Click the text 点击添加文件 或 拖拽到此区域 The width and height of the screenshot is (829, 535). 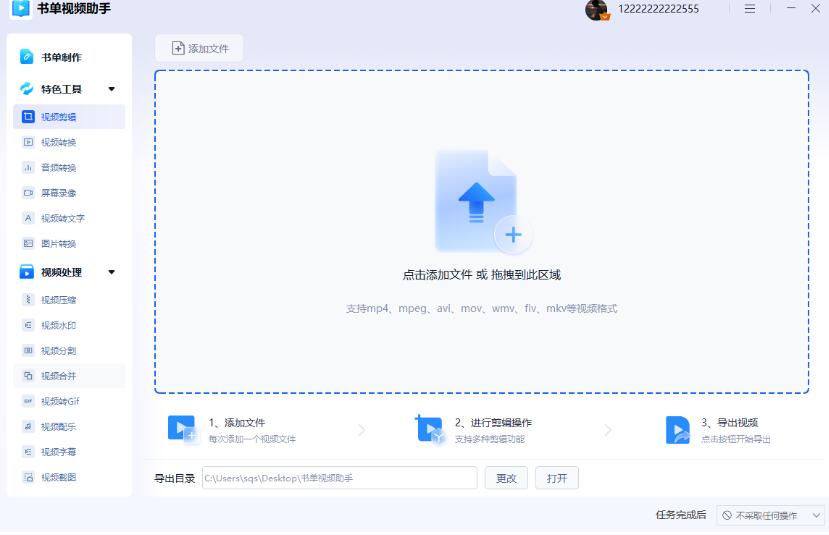(x=482, y=274)
